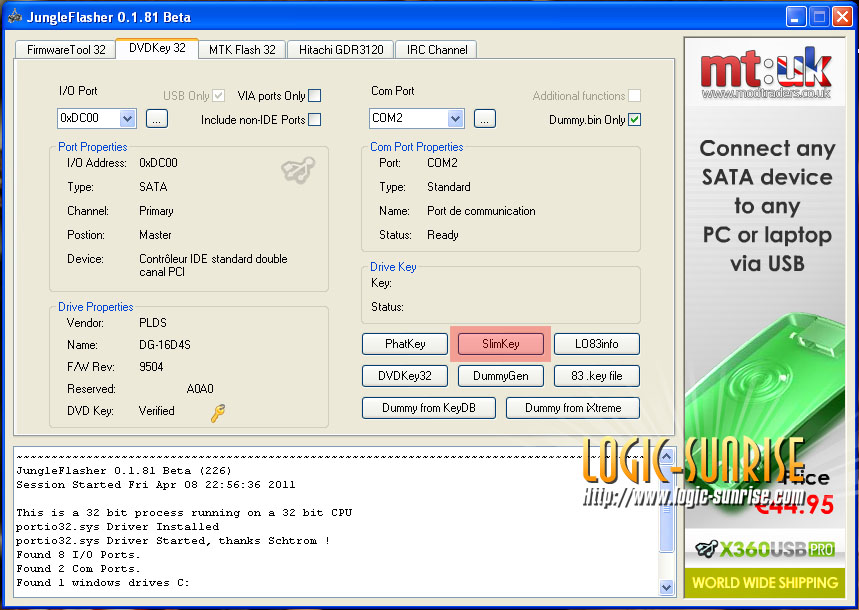Click the 'Session Started' log line

coord(156,484)
